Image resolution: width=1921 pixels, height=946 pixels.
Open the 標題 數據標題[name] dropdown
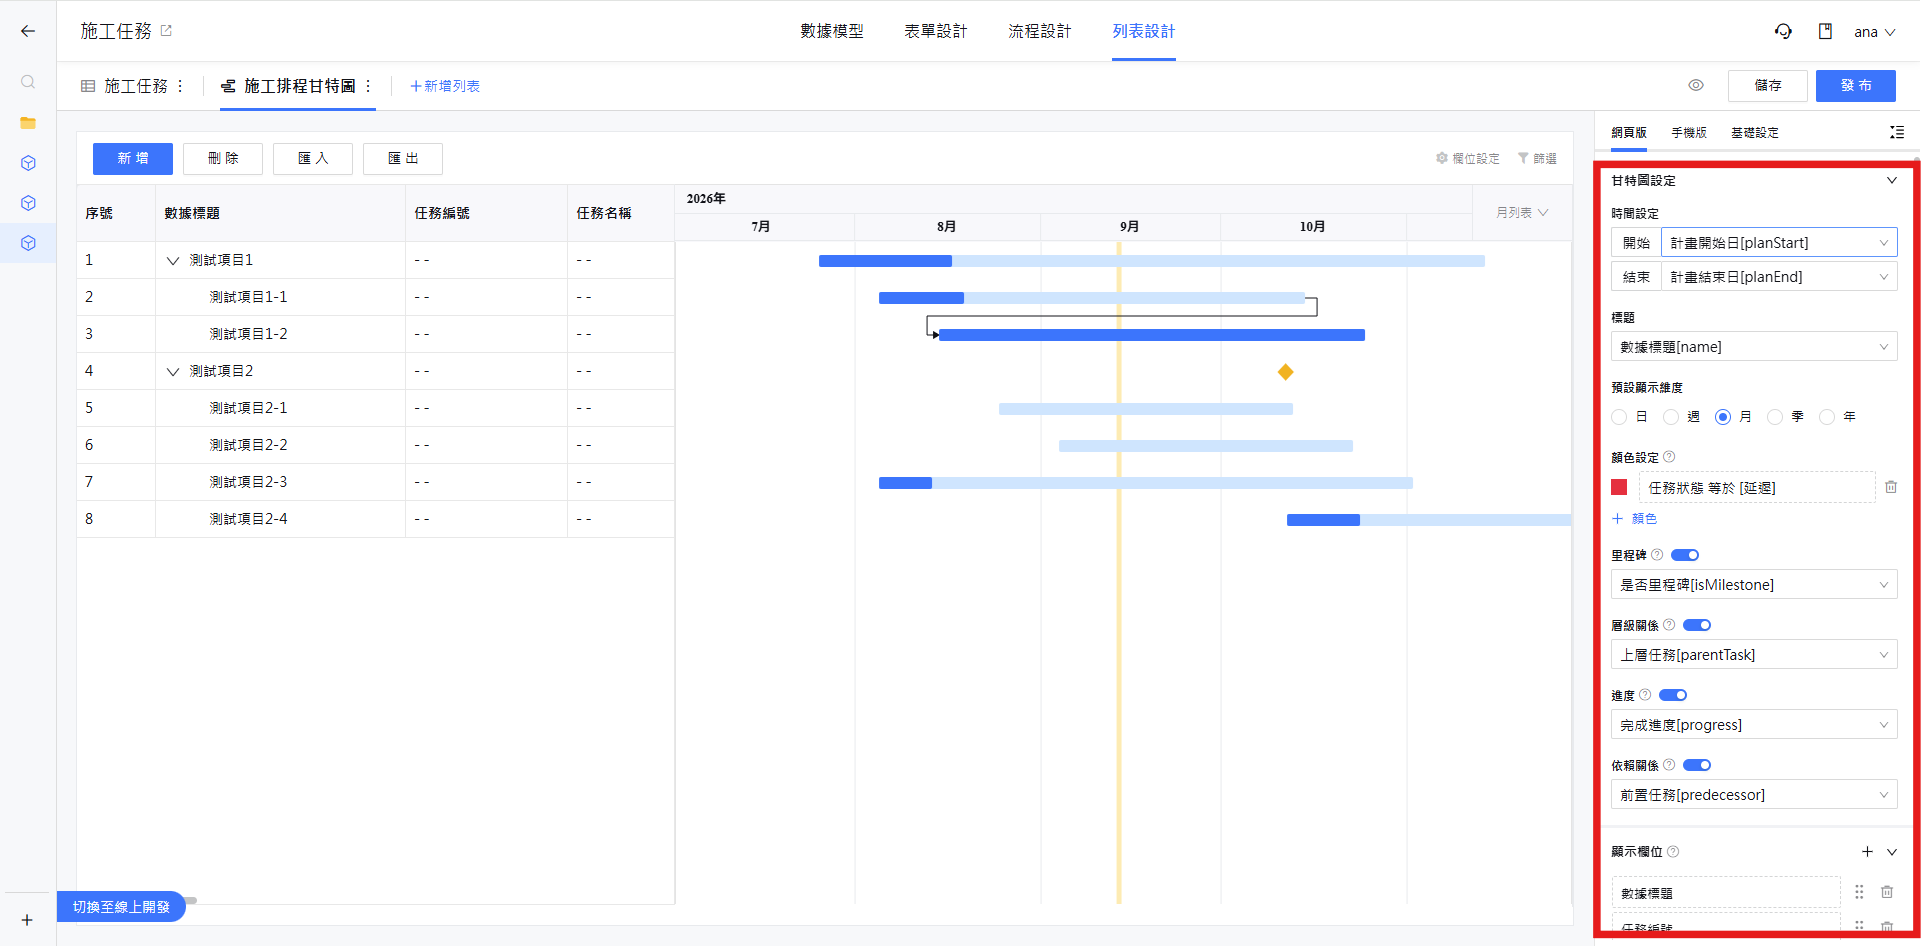[1754, 347]
